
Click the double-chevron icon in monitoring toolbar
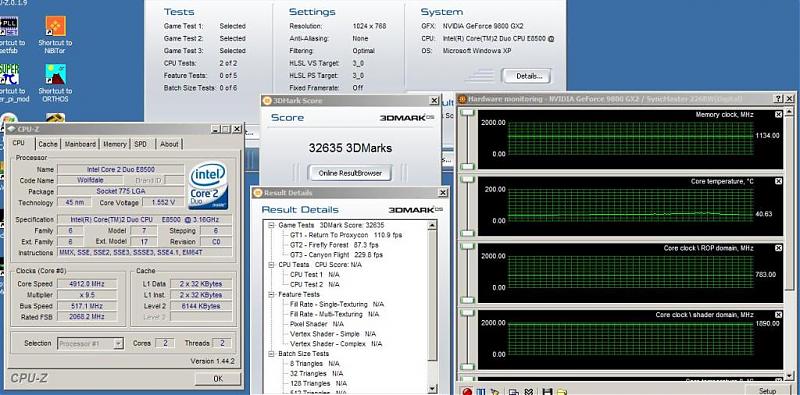tap(529, 391)
